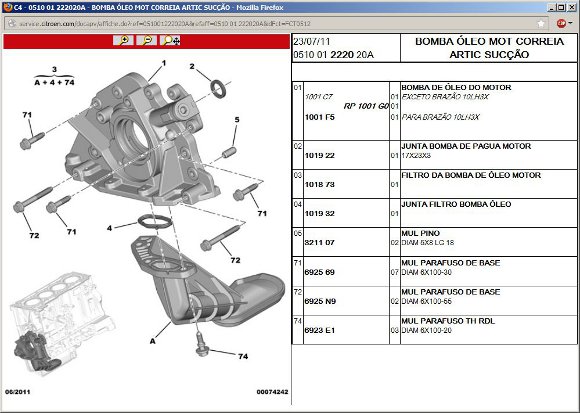Click diagram label 2 near the seal ring
This screenshot has height=413, width=580.
click(x=192, y=67)
